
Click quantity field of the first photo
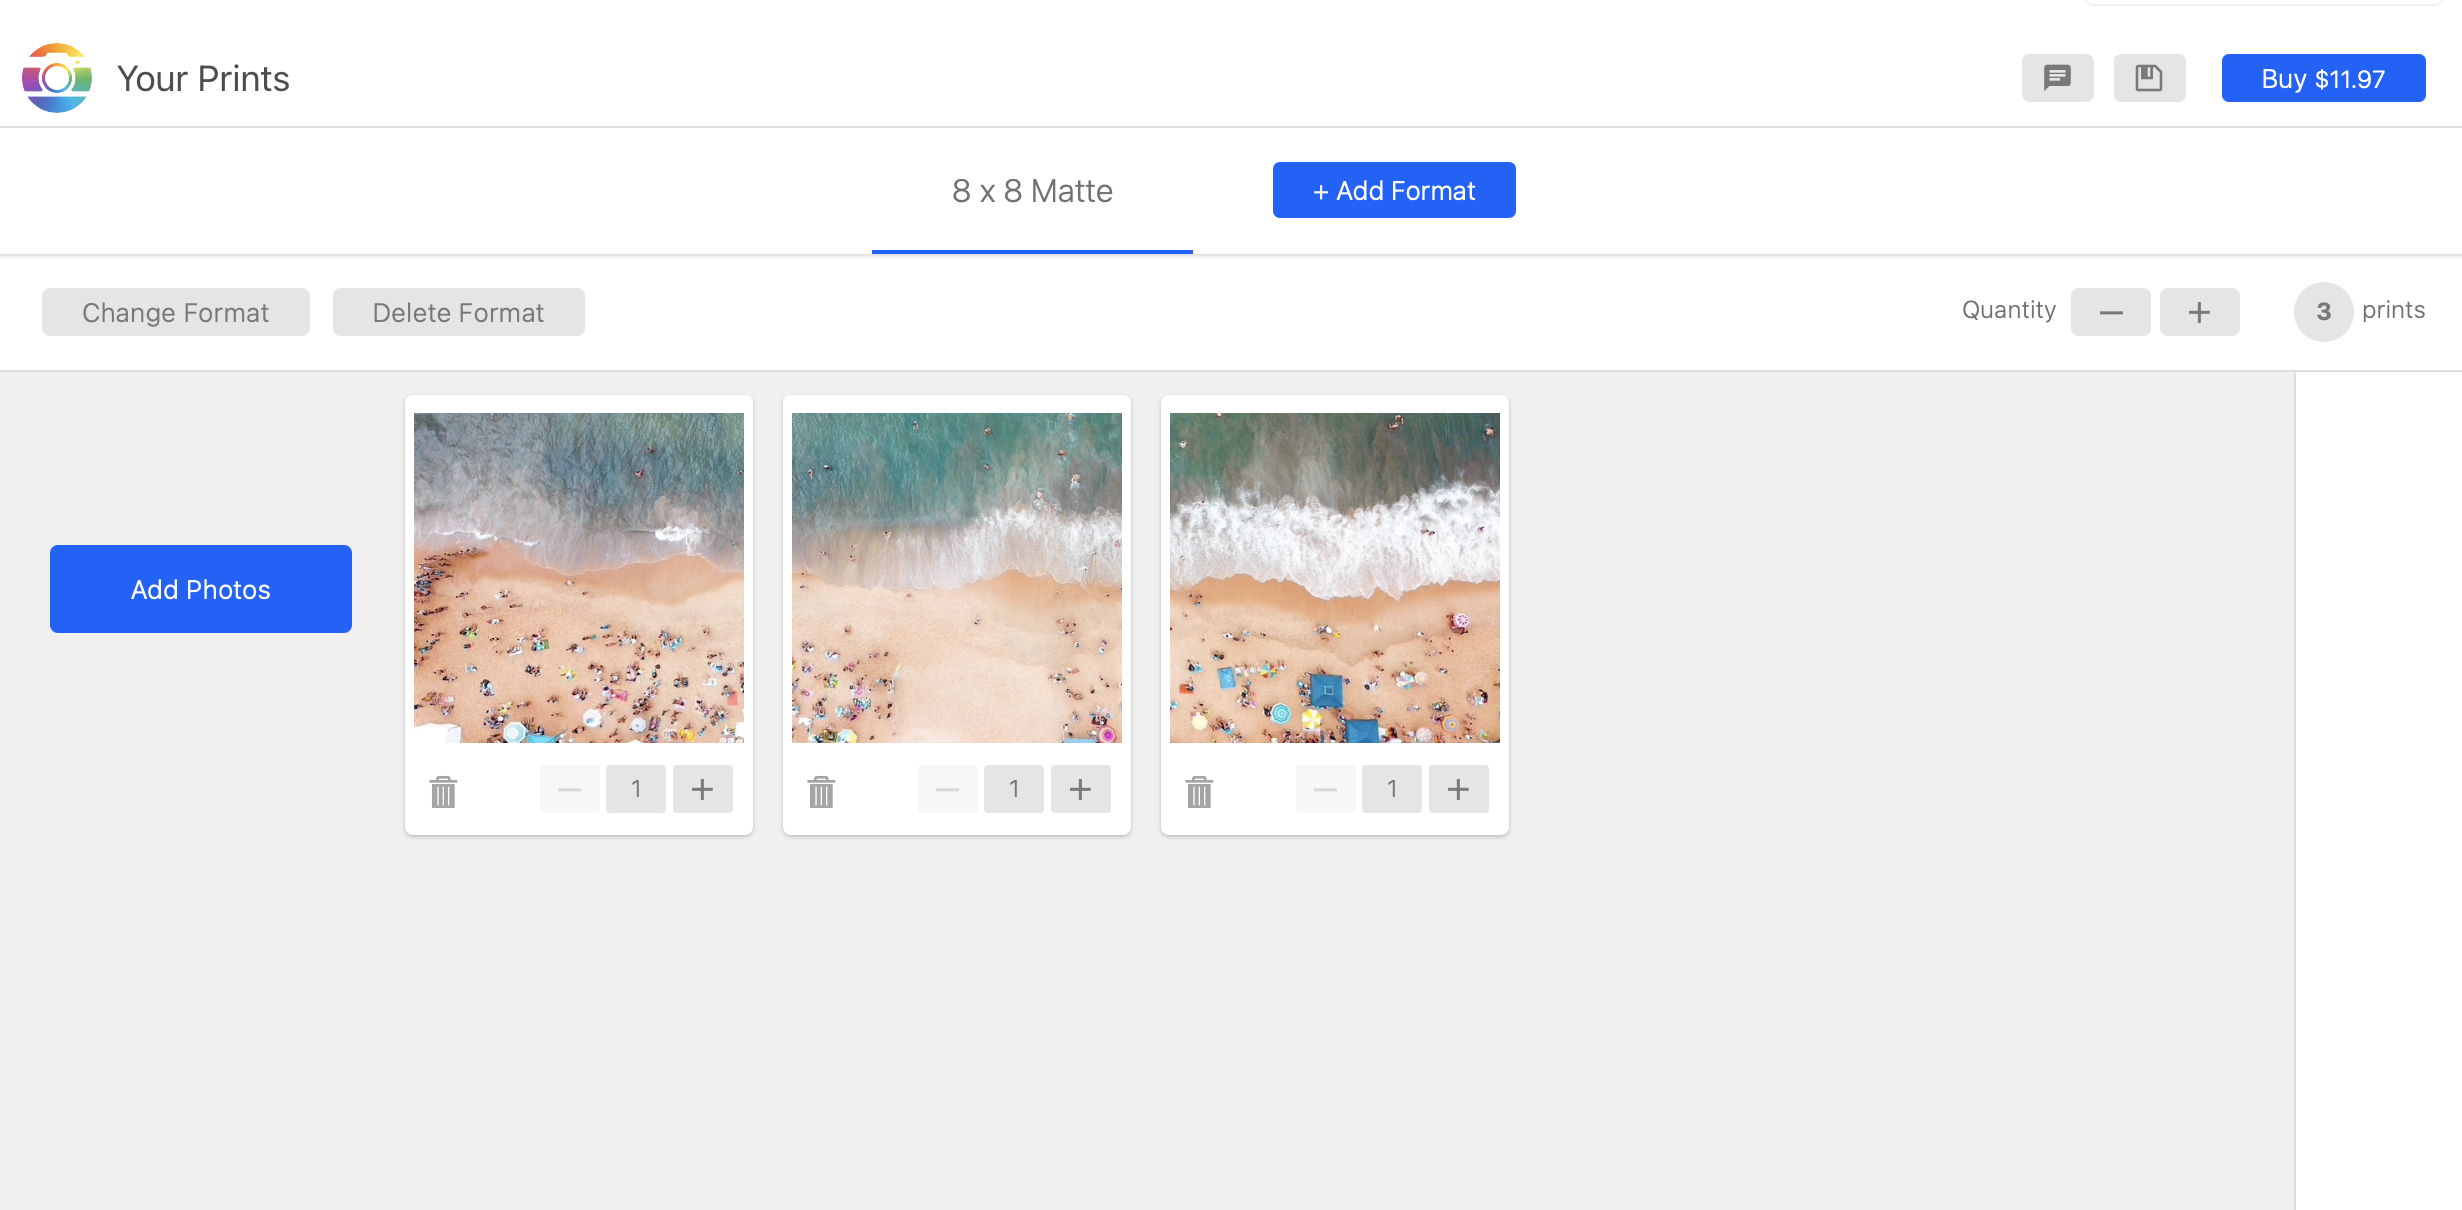[x=636, y=789]
